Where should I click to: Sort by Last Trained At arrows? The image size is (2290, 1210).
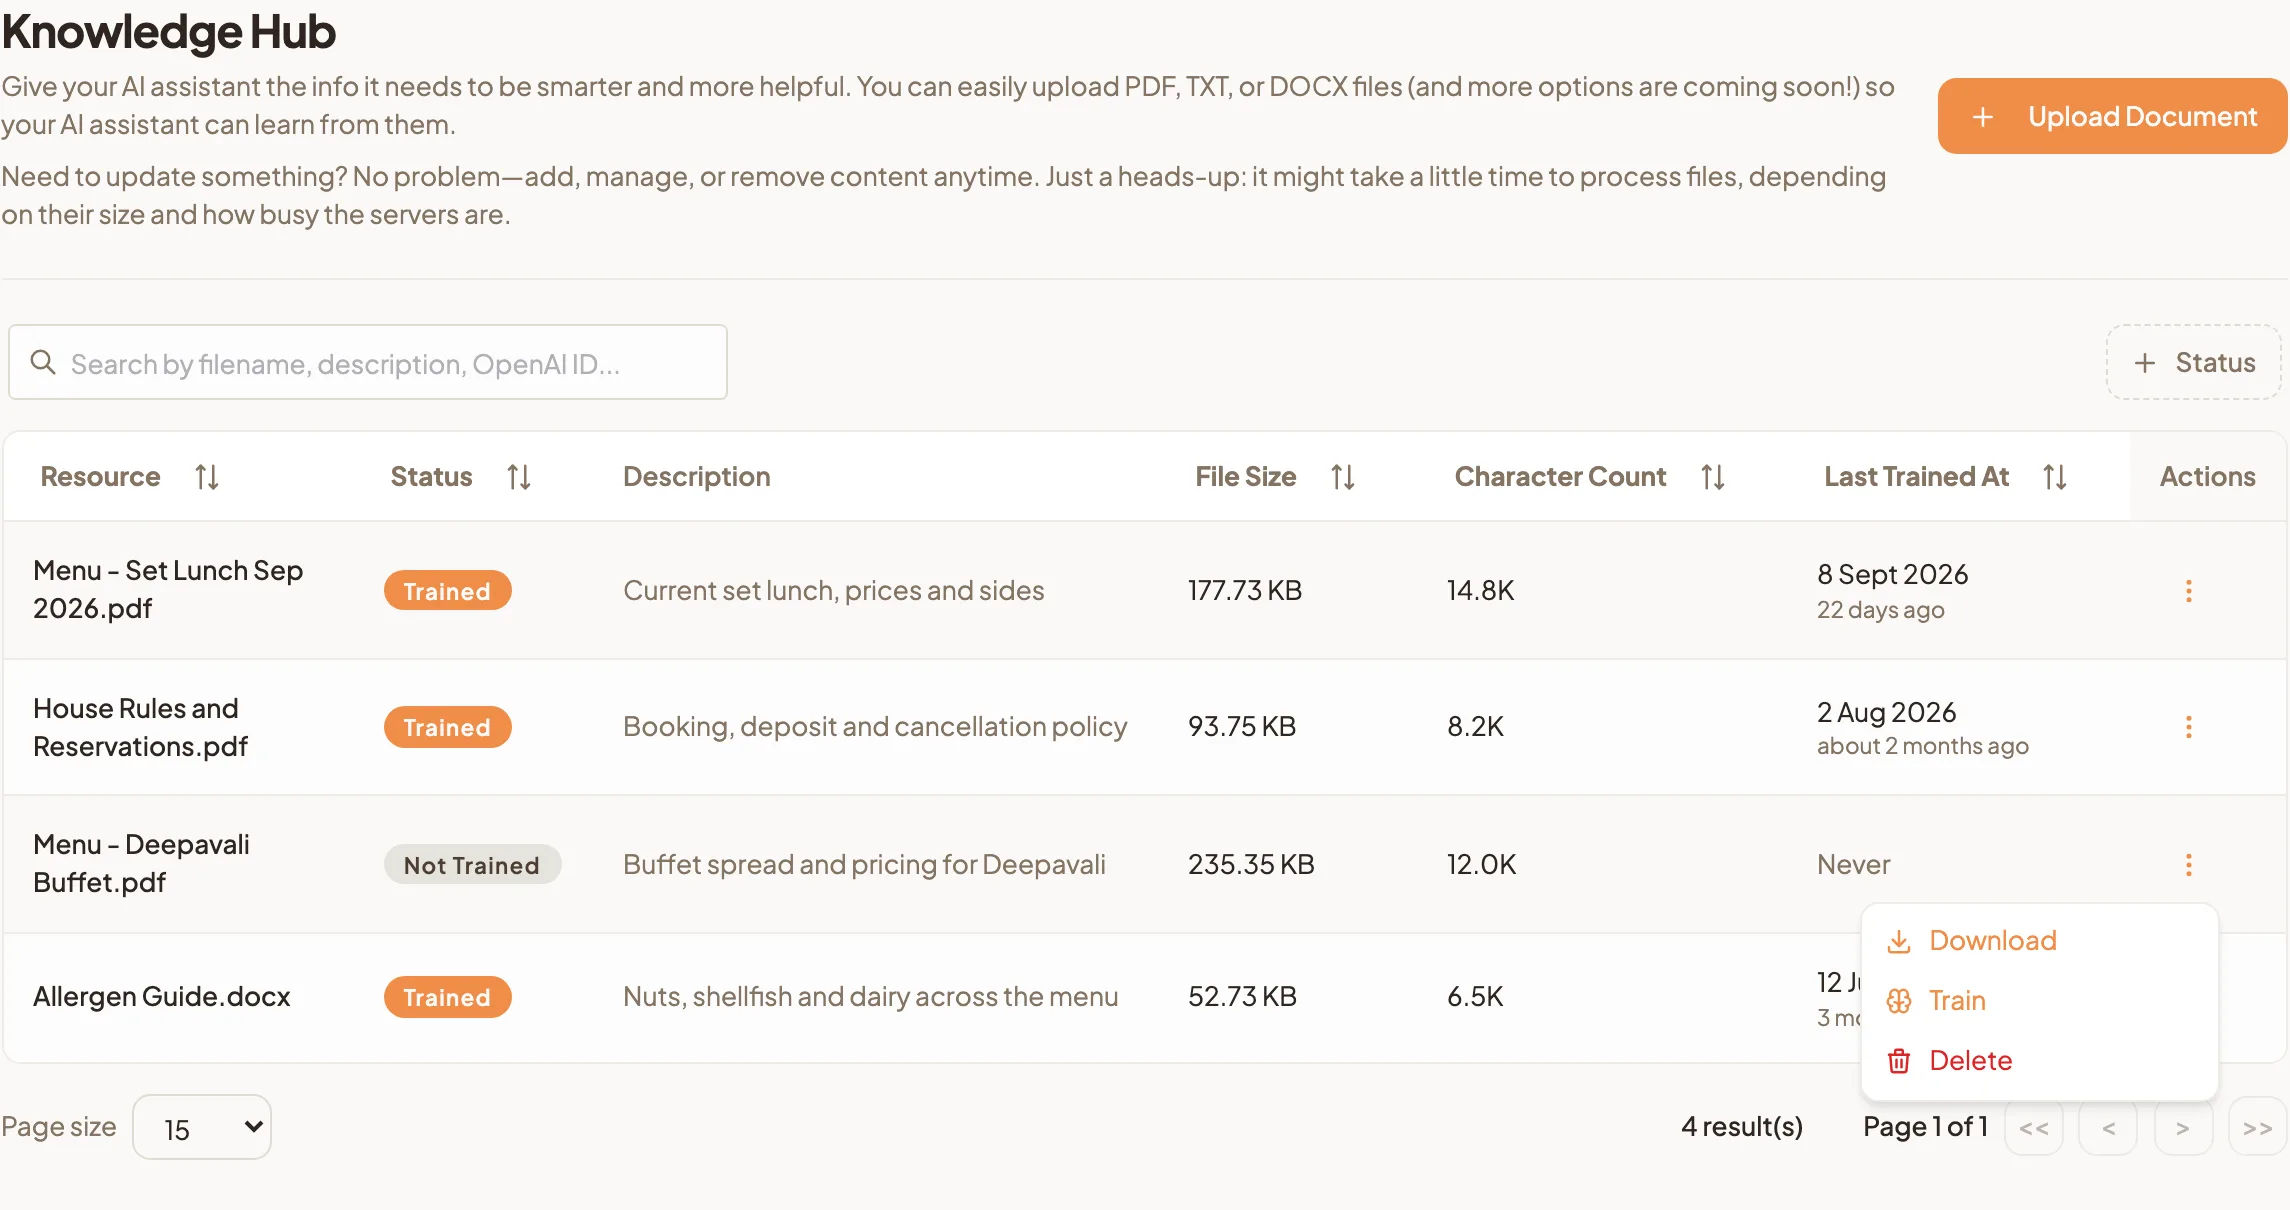click(2055, 477)
